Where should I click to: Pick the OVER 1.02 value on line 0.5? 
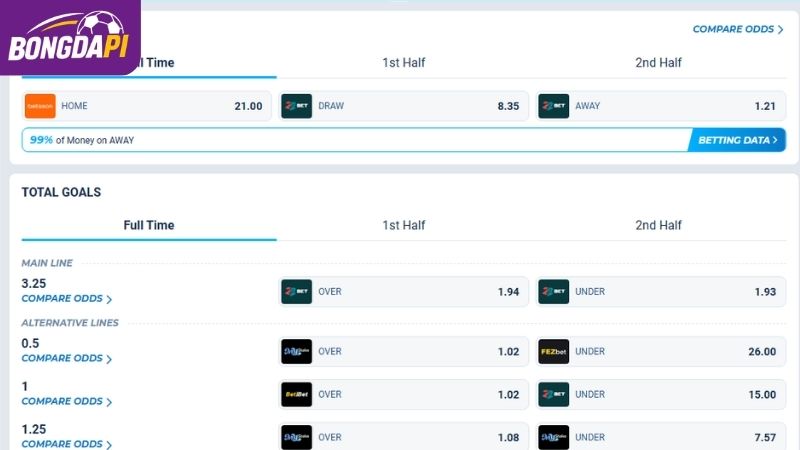pos(508,352)
